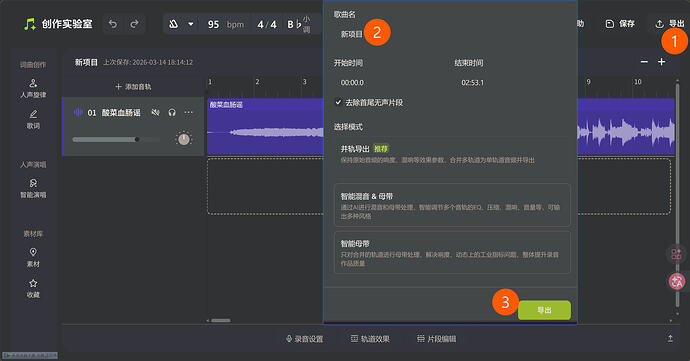The image size is (690, 361).
Task: Select the 酸菜血肠谣 audio clip on timeline
Action: click(265, 127)
